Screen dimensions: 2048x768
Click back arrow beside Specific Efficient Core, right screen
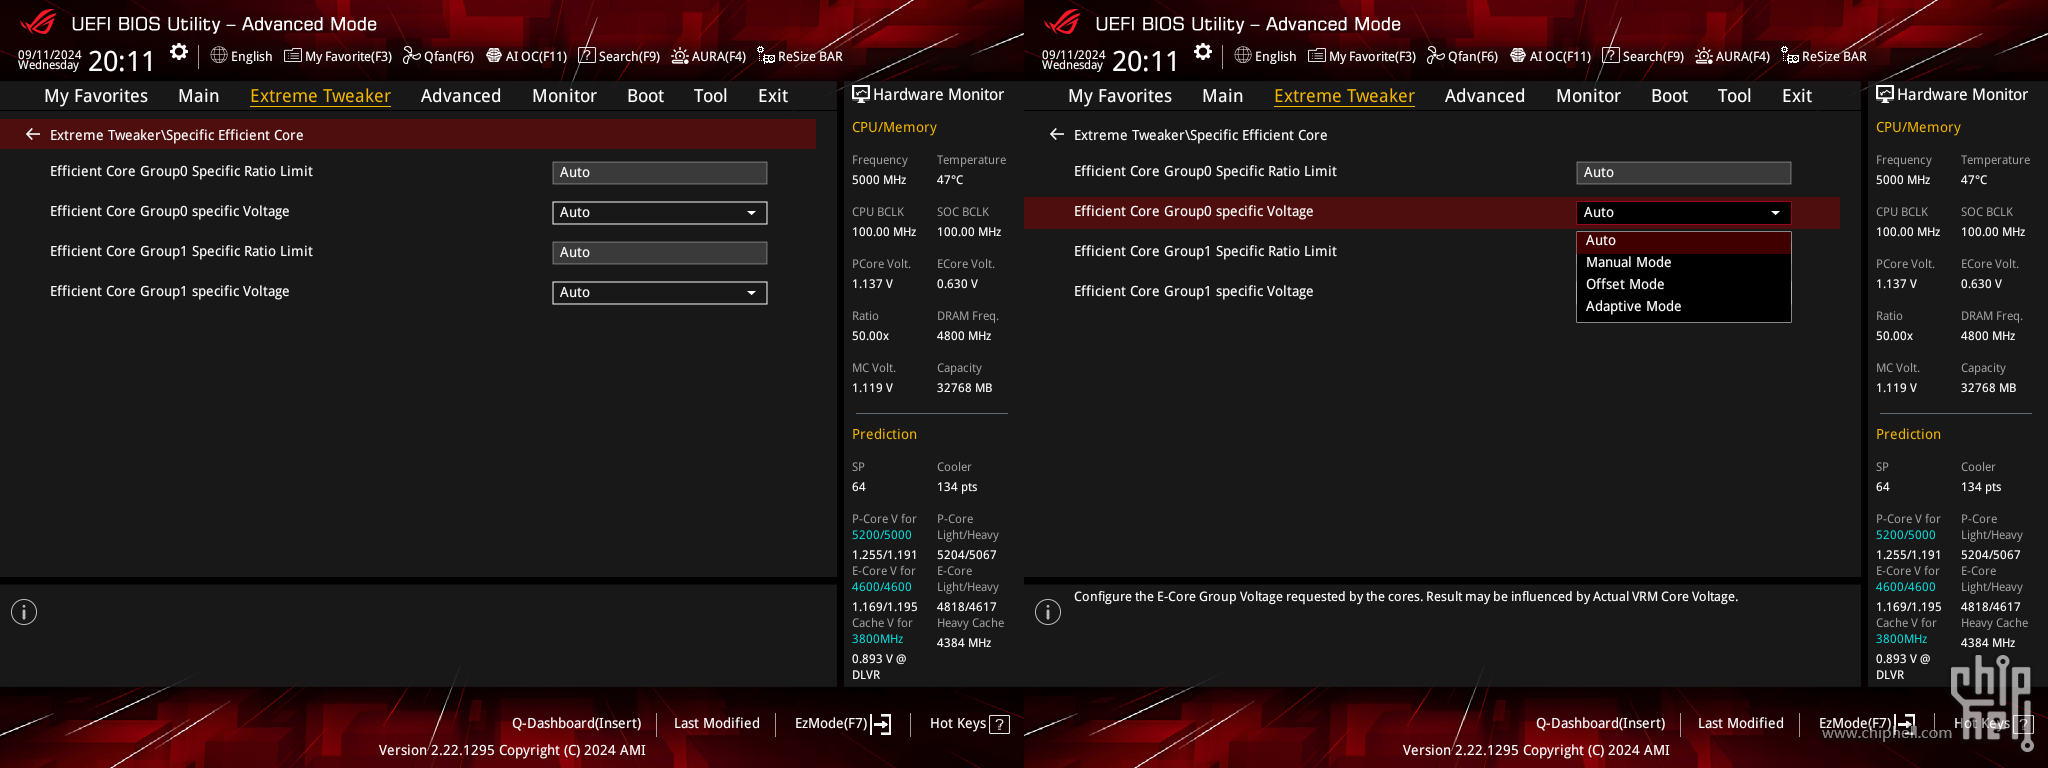pos(1057,134)
